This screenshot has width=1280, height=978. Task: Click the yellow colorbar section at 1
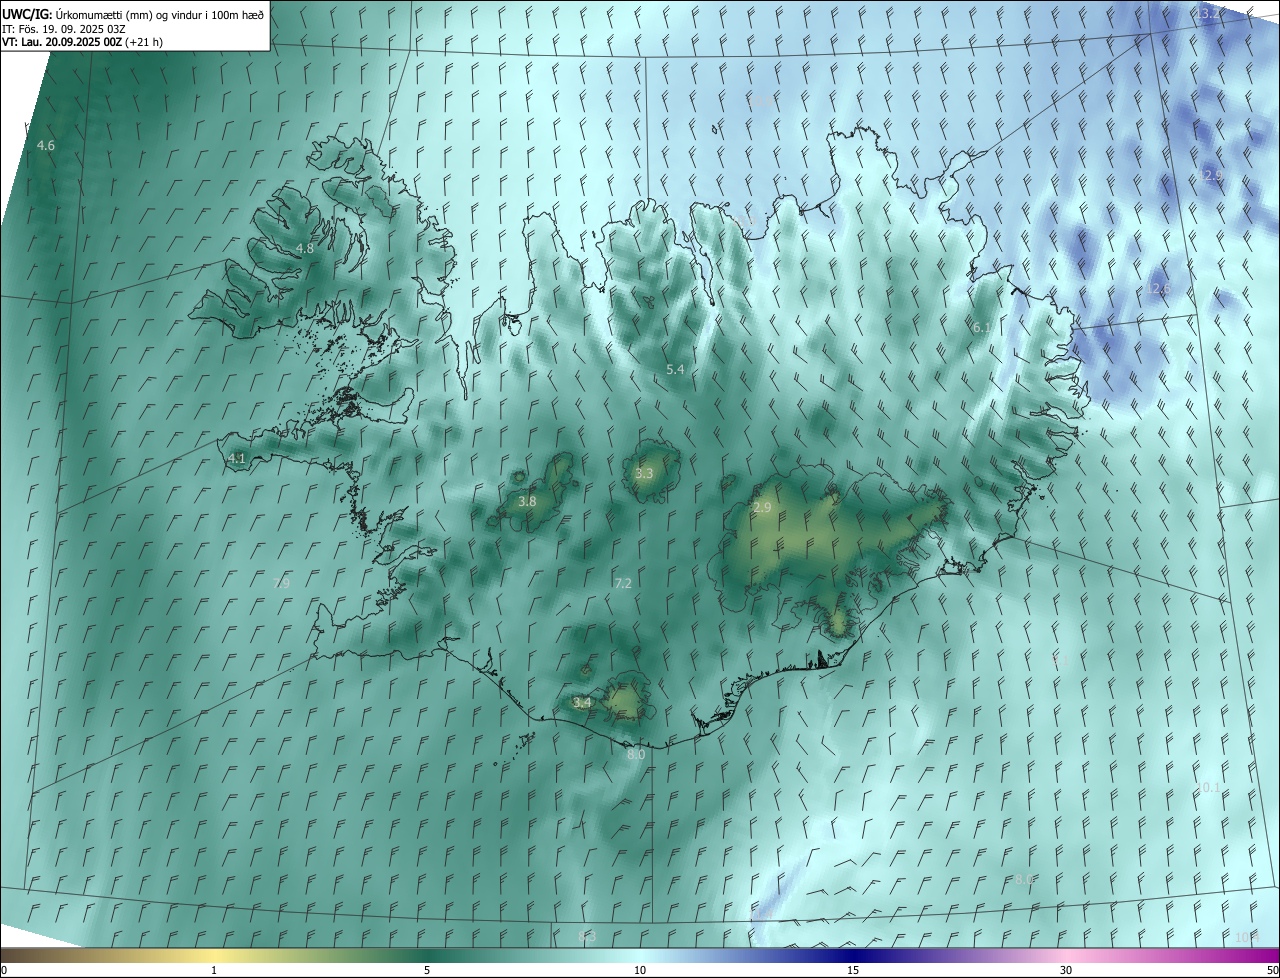point(214,954)
